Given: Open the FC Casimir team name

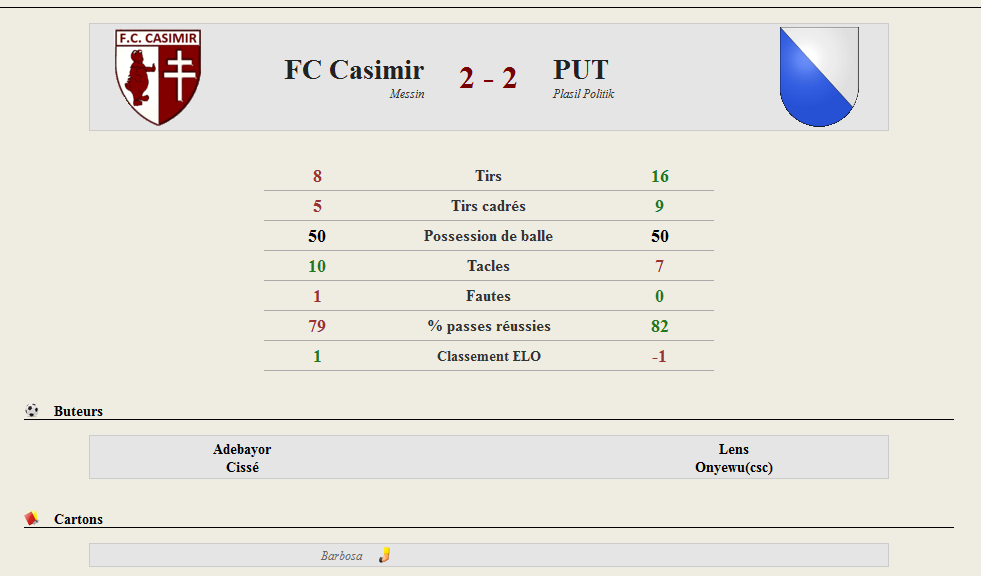Looking at the screenshot, I should [x=354, y=69].
